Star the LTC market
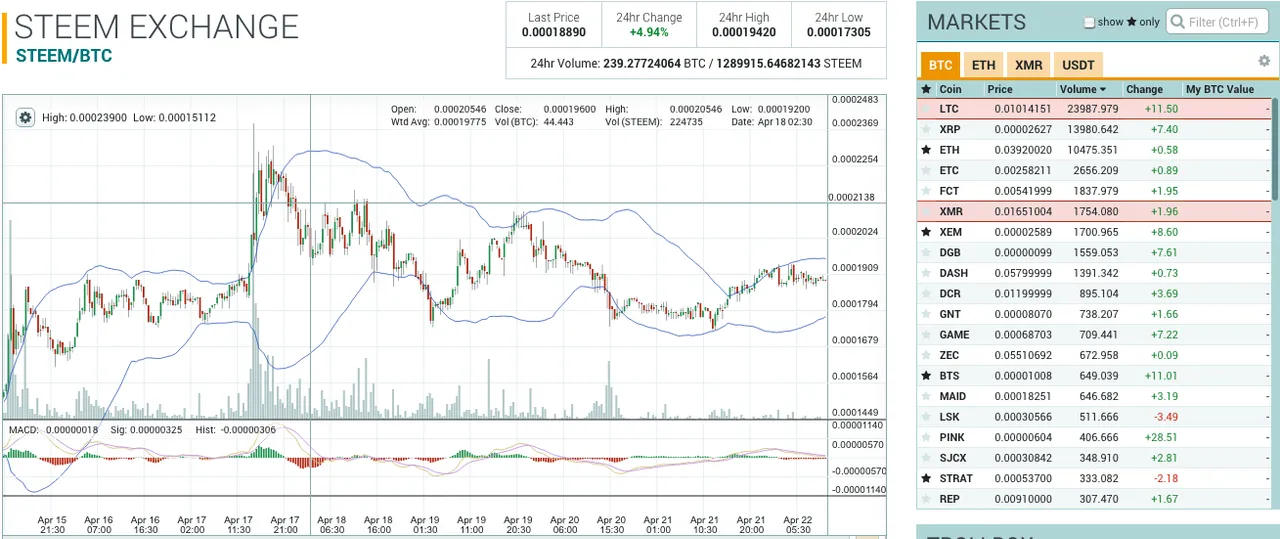The width and height of the screenshot is (1280, 539). click(x=926, y=109)
